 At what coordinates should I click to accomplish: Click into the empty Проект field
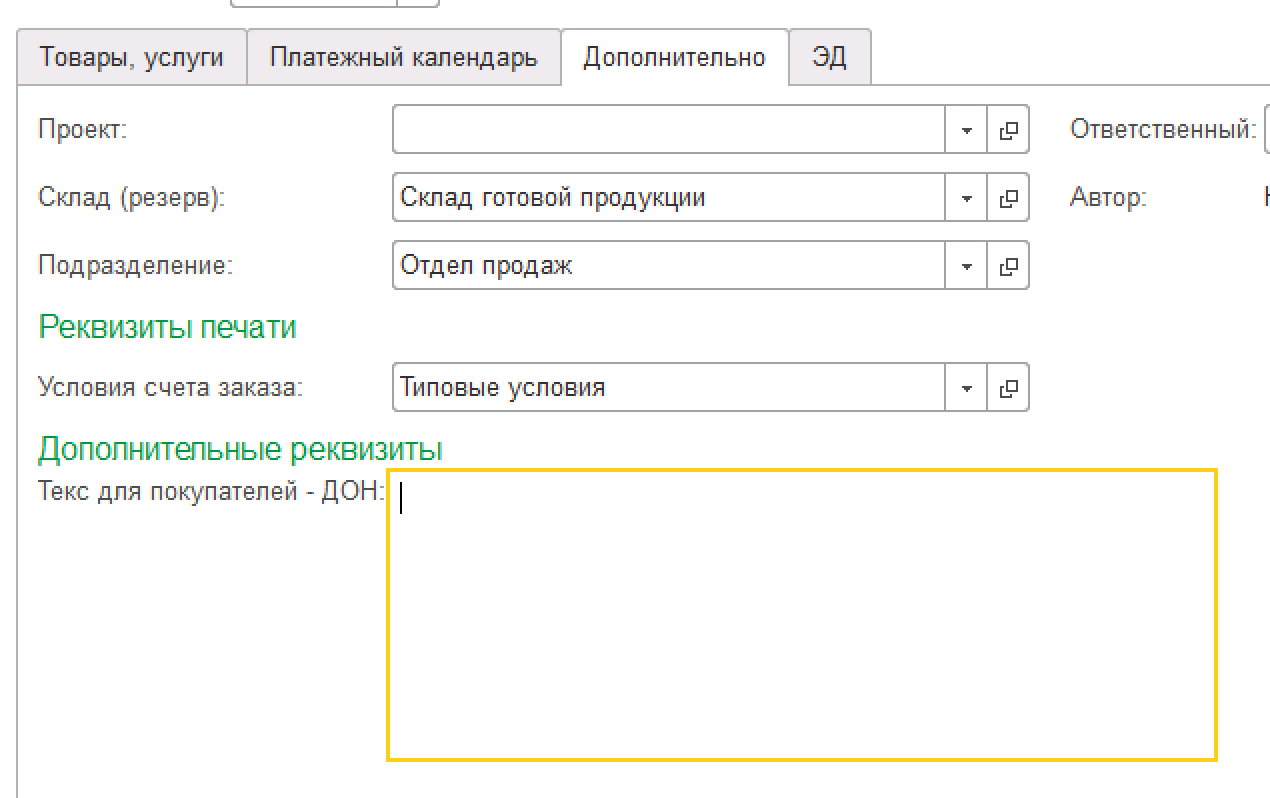(x=668, y=130)
